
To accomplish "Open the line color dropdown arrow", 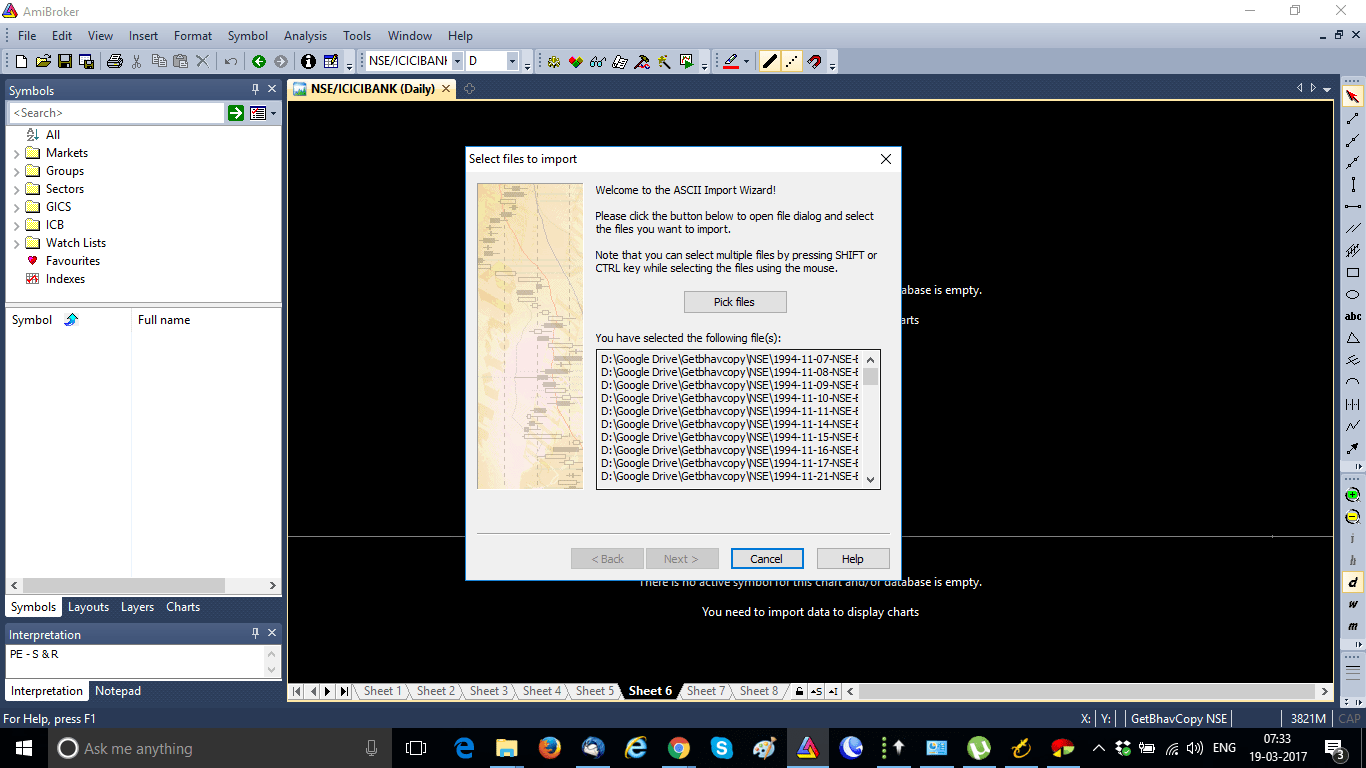I will click(746, 61).
